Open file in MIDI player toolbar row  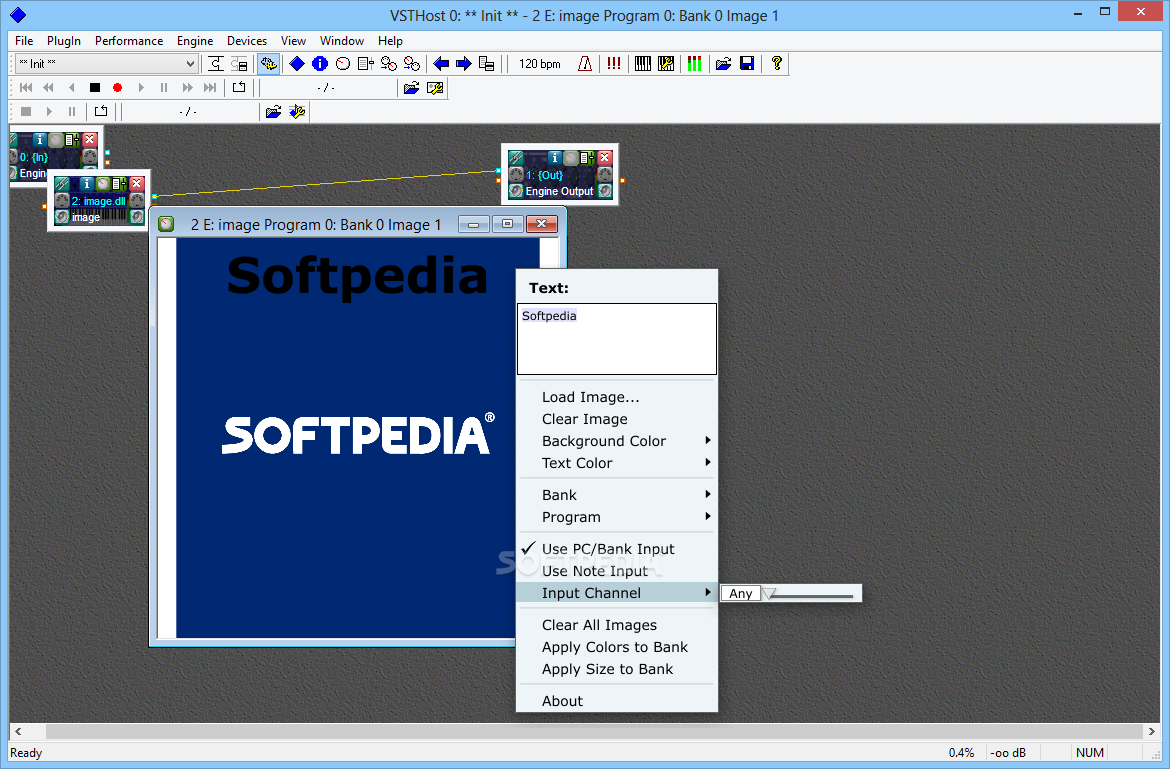click(x=411, y=88)
